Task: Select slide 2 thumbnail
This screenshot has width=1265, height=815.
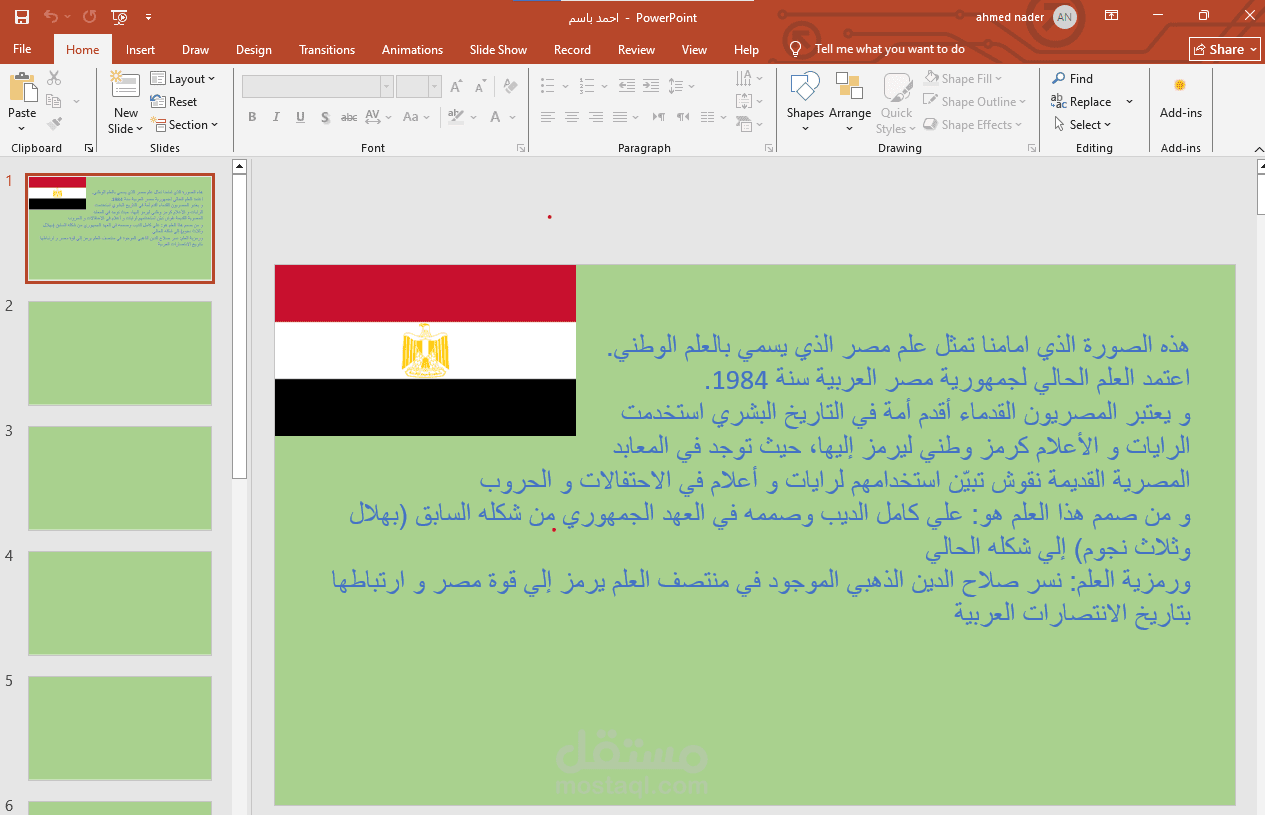Action: tap(120, 353)
